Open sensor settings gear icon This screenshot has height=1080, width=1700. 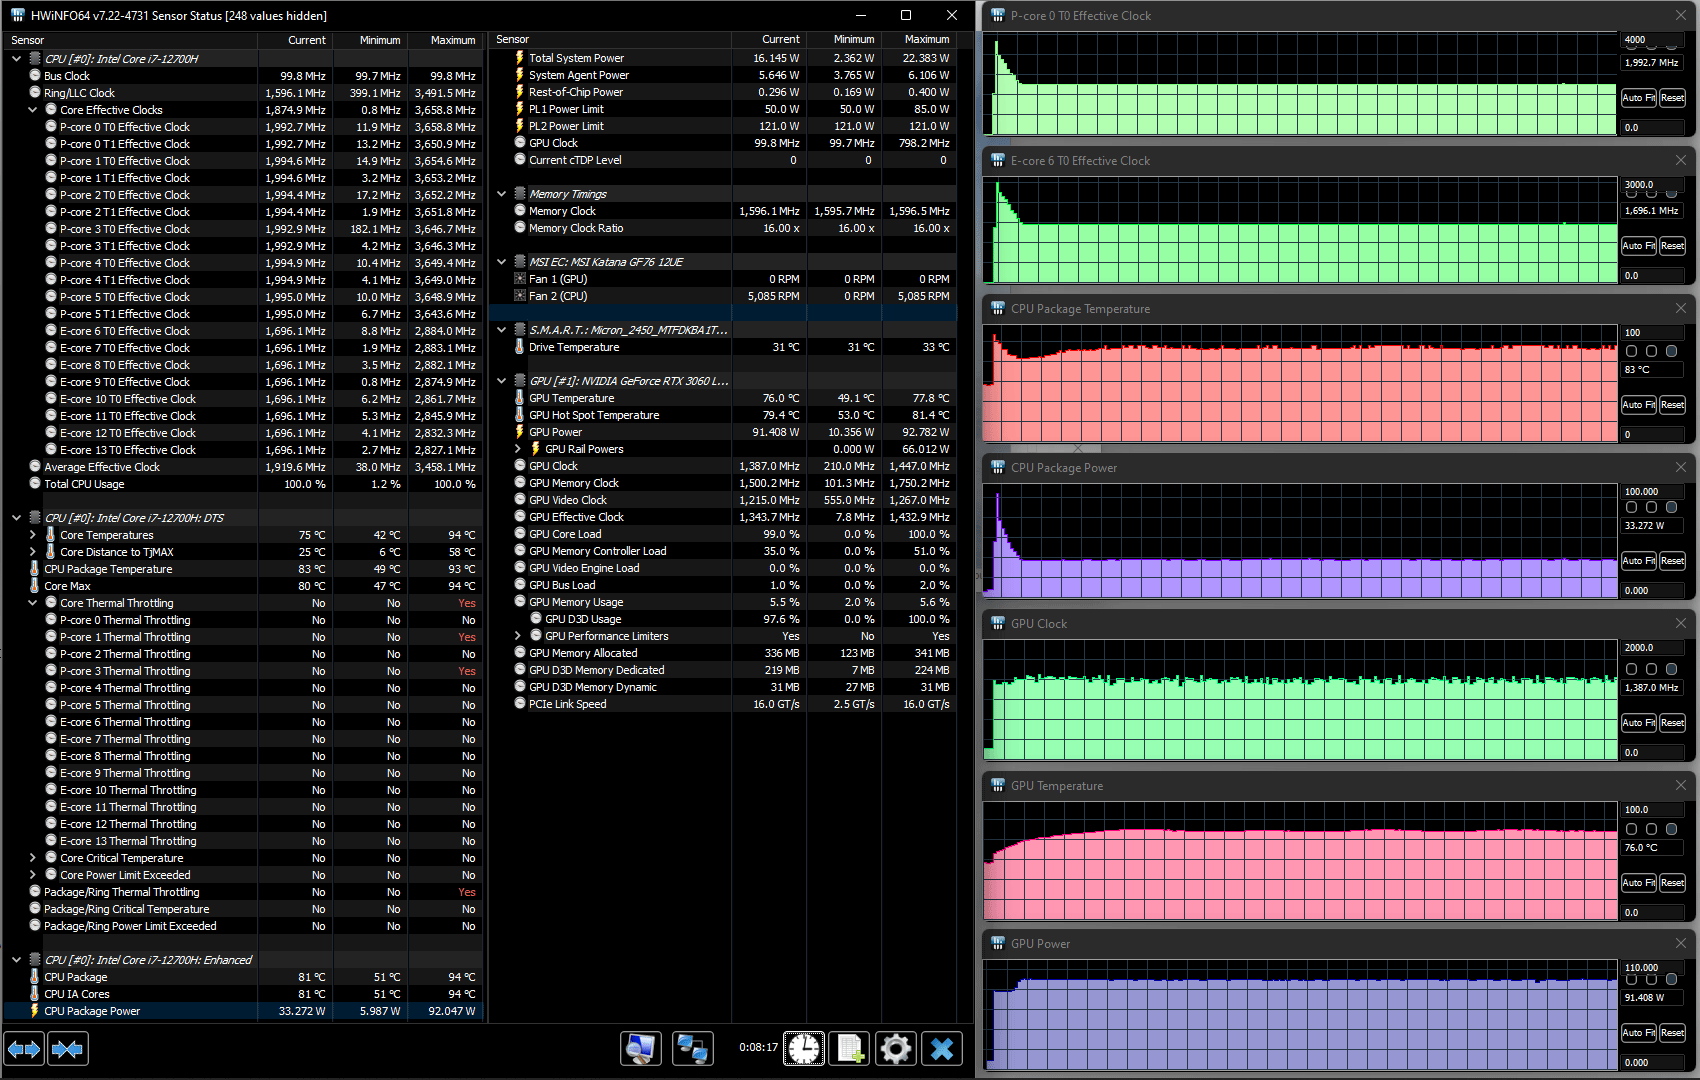[895, 1048]
